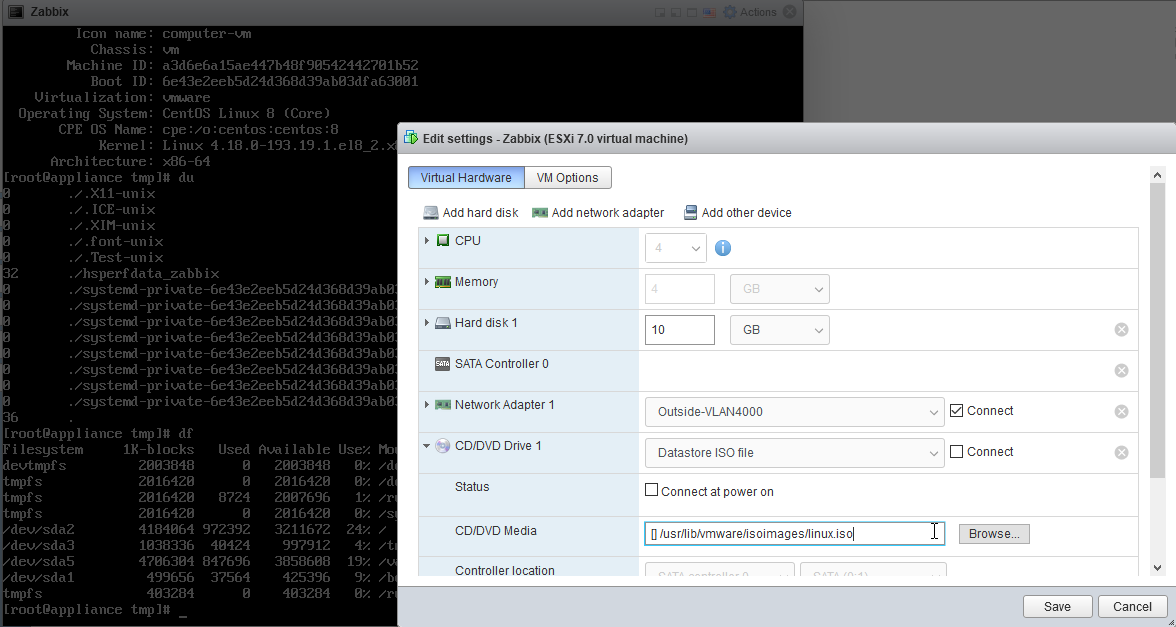This screenshot has width=1176, height=627.
Task: Close the Zabbix console window
Action: [789, 12]
